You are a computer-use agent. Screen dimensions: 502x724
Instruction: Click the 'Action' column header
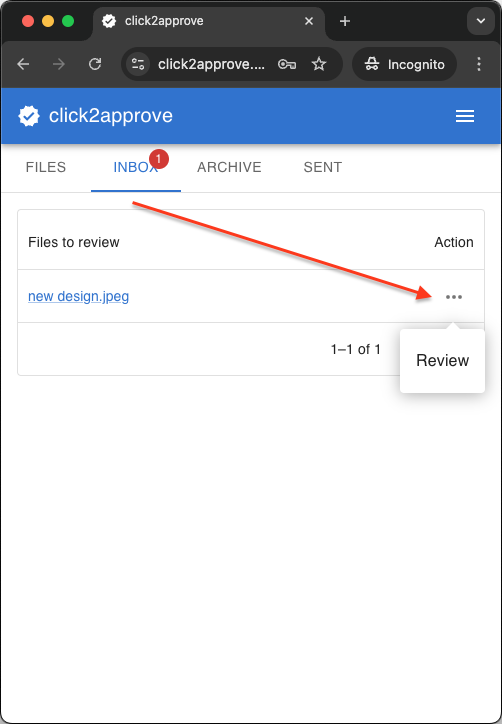click(454, 242)
